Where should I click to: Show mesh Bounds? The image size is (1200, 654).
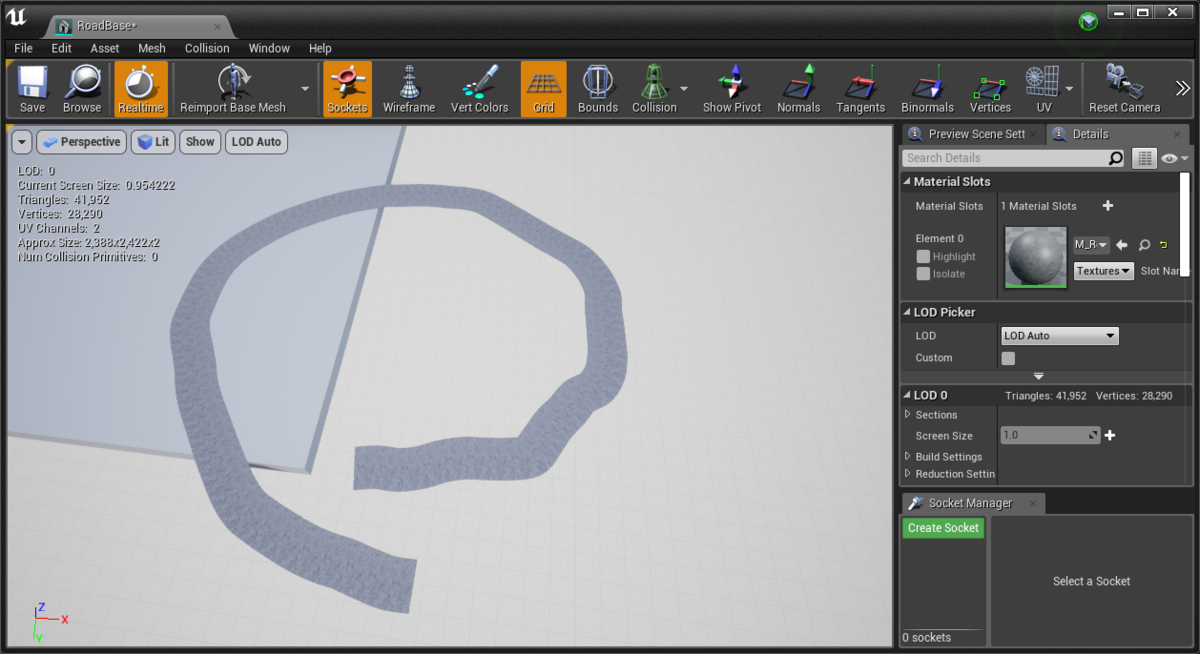click(x=598, y=89)
